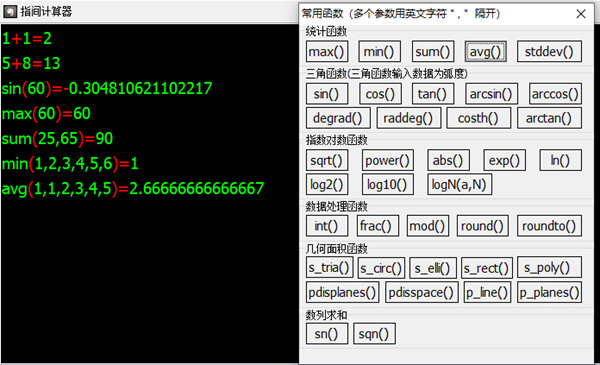Image resolution: width=600 pixels, height=365 pixels.
Task: Choose the s_poly() geometry function
Action: [x=549, y=267]
